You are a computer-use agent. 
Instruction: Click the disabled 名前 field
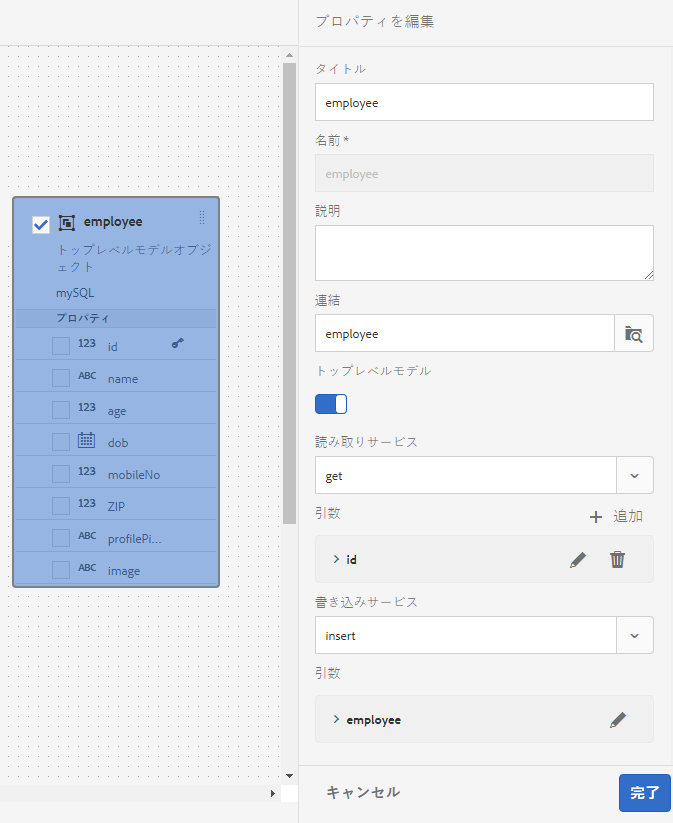[484, 173]
